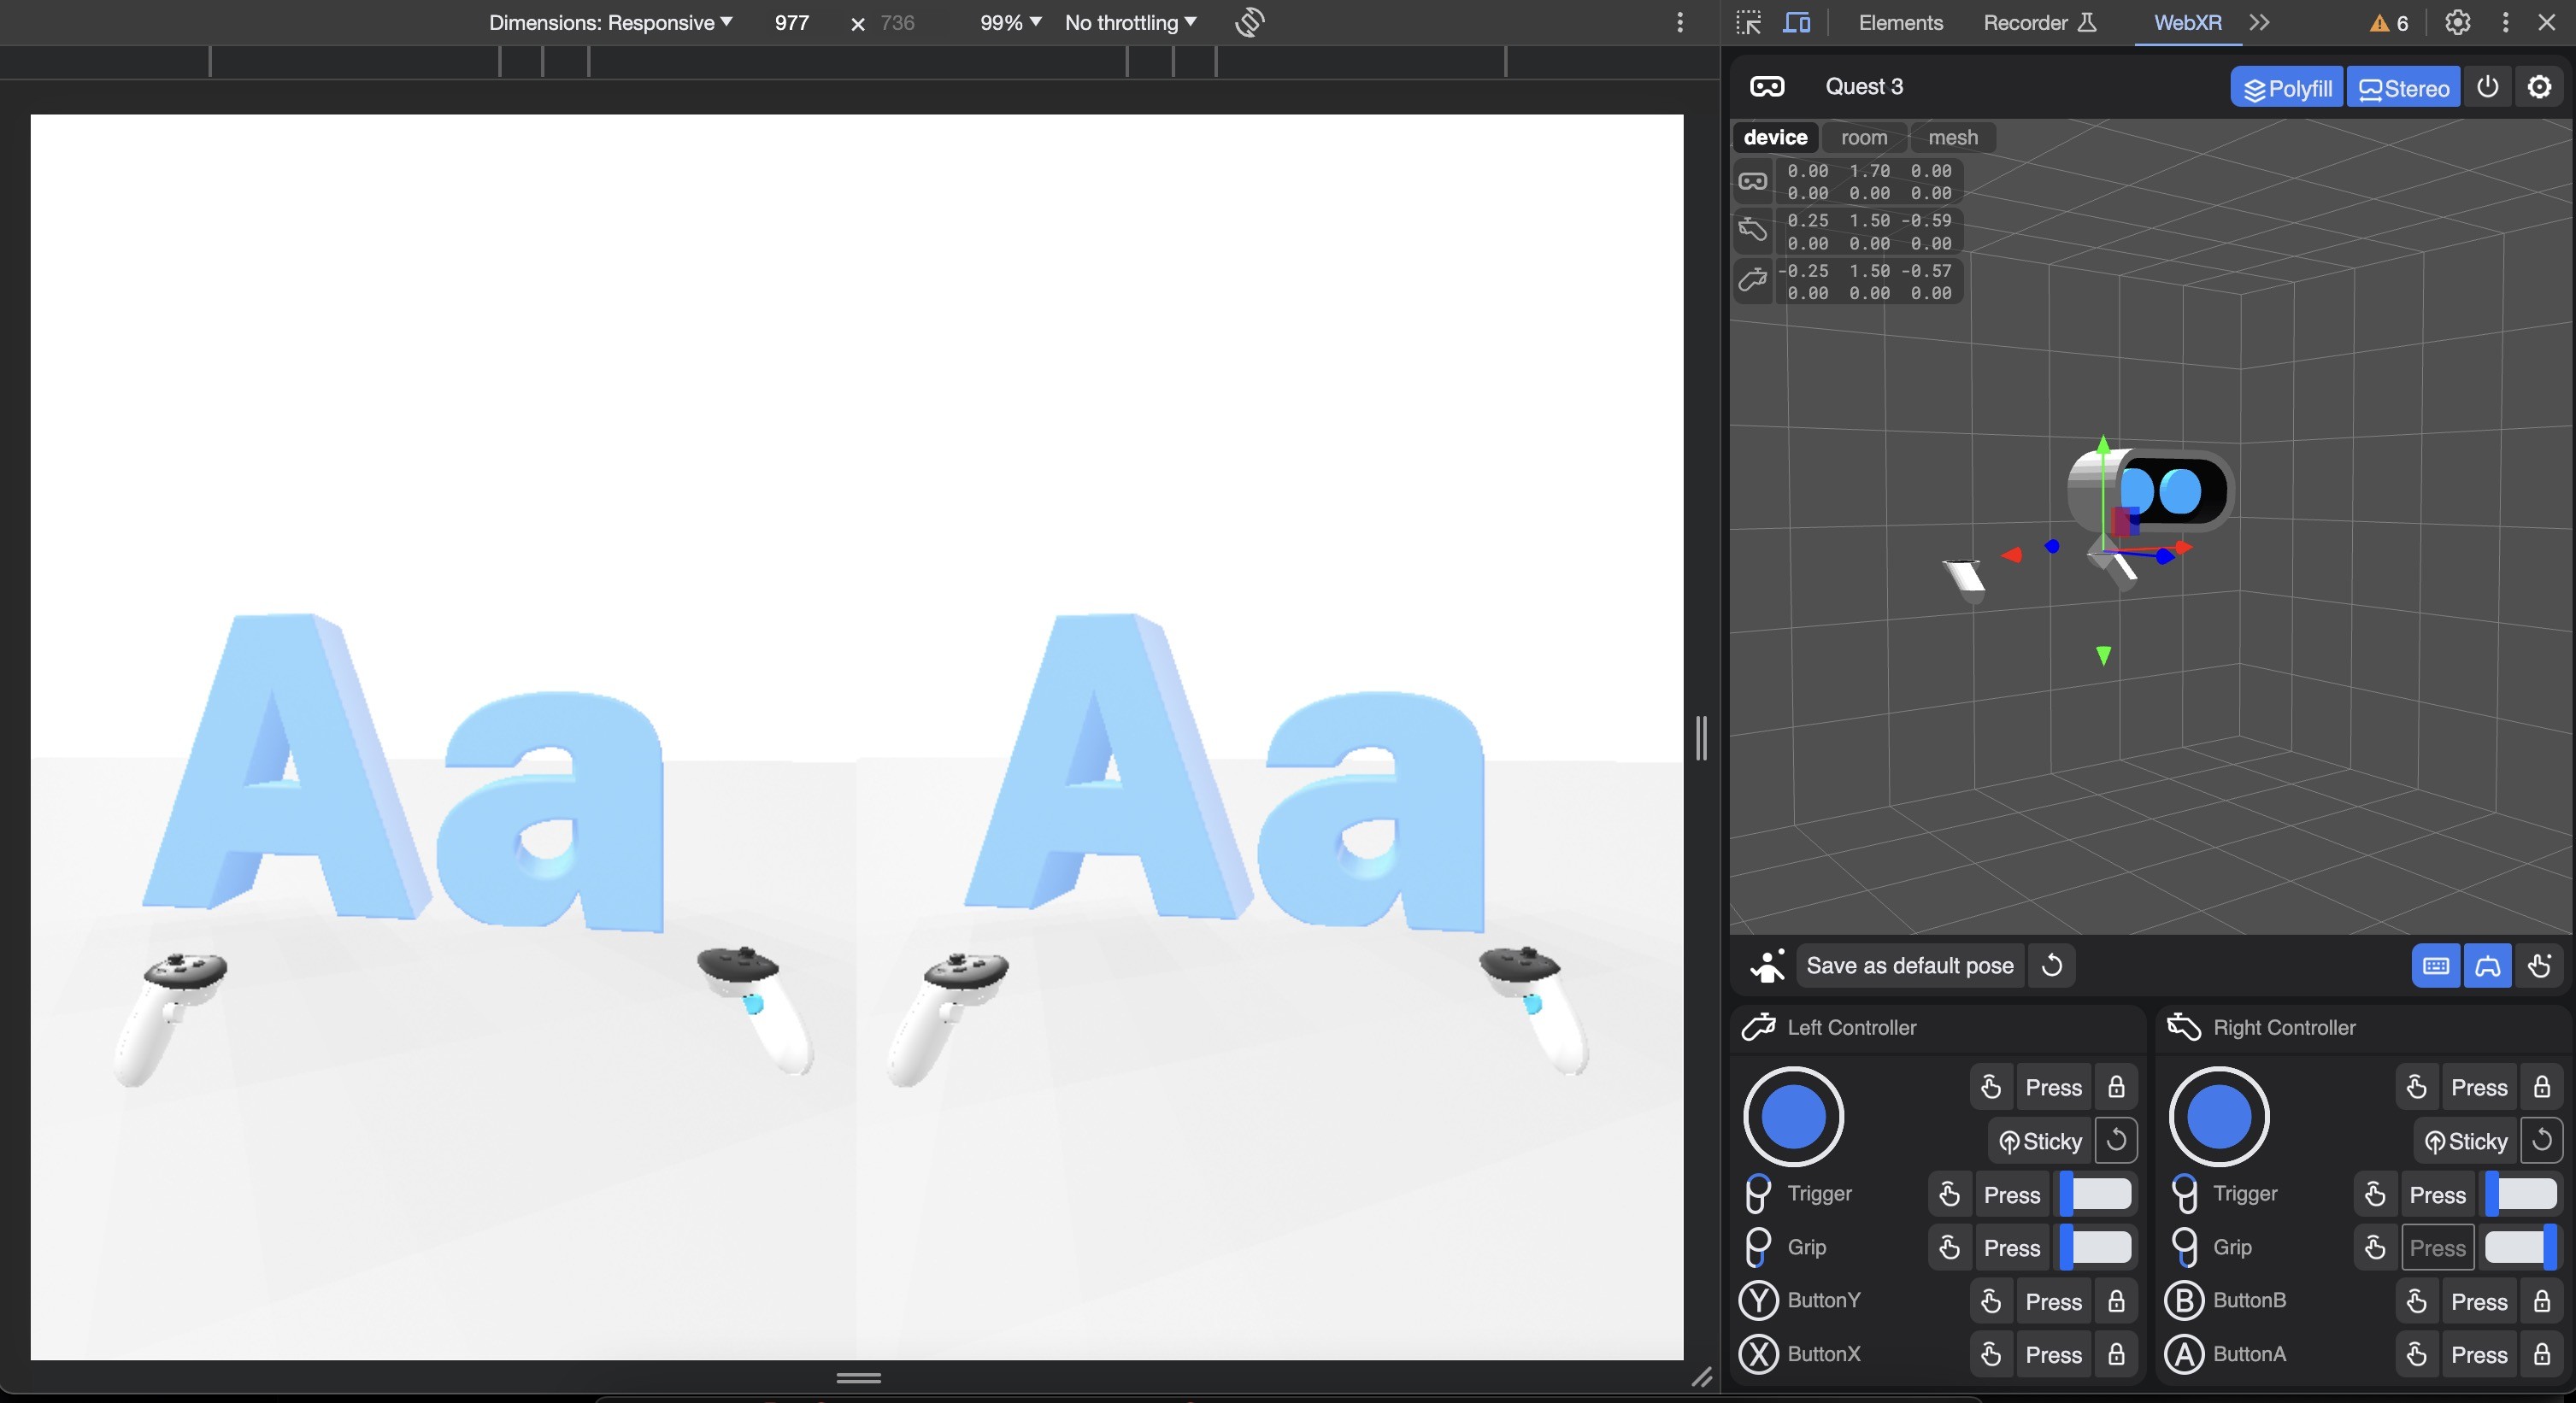Click the headset model in 3D scene

(x=2150, y=490)
